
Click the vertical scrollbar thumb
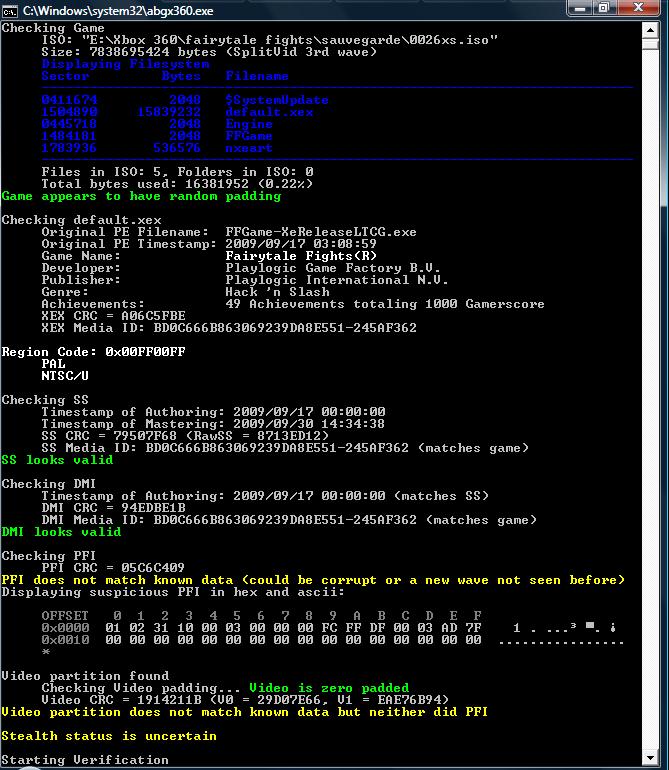(x=650, y=45)
